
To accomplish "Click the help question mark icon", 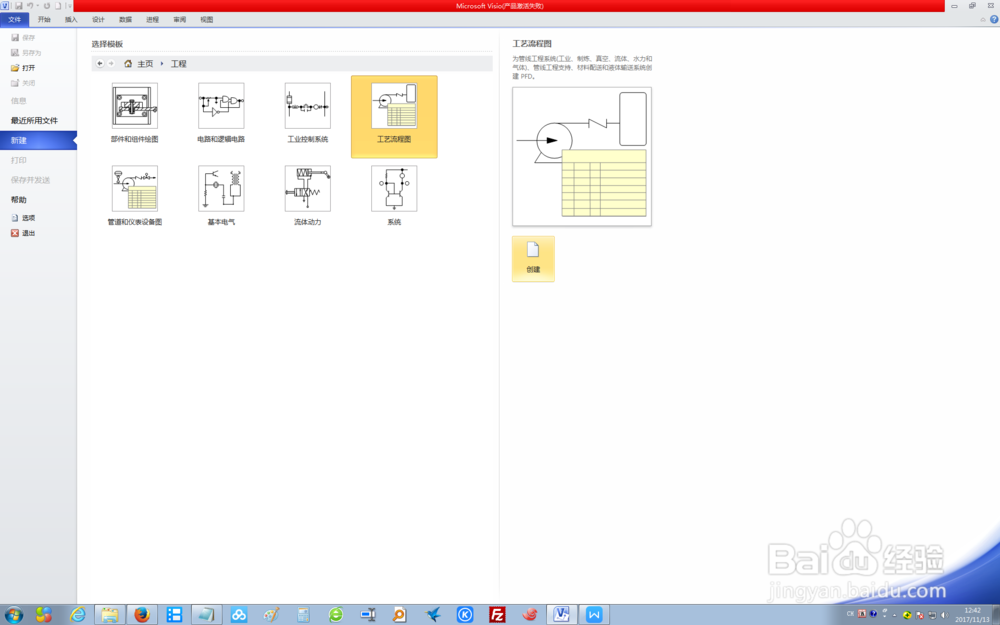I will pyautogui.click(x=994, y=20).
